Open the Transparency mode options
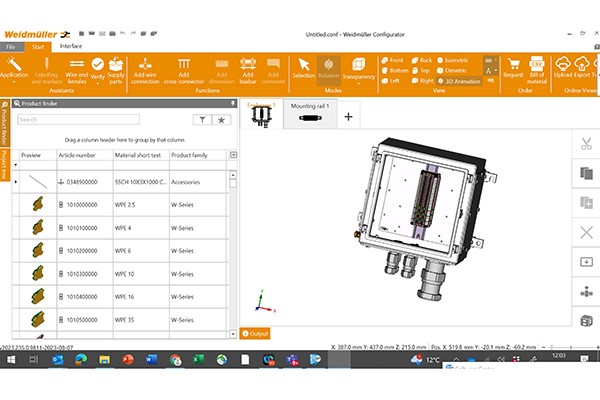This screenshot has height=400, width=600. point(359,71)
